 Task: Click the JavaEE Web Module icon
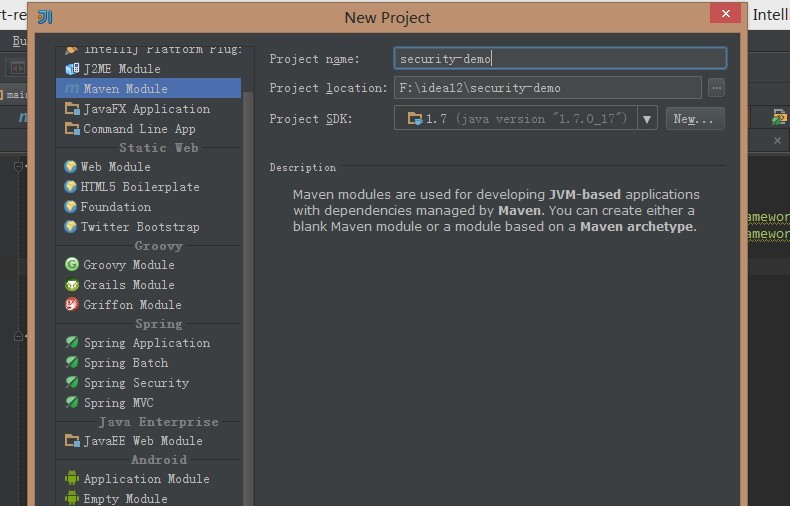click(72, 441)
